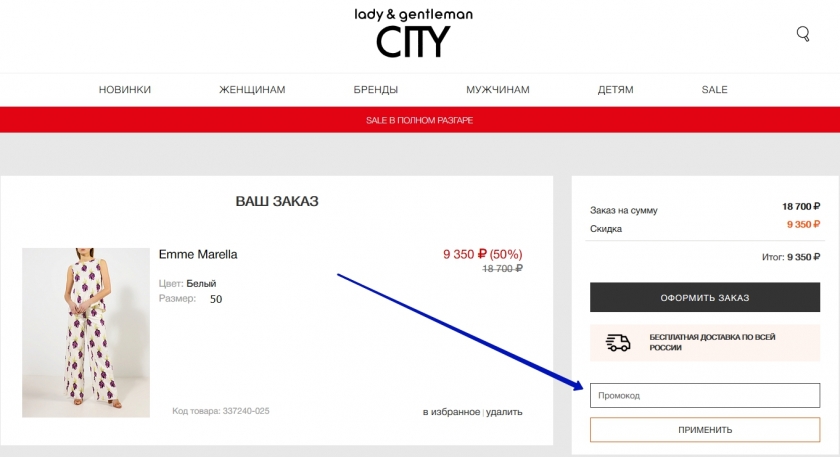
Task: Click БЕСПЛАТНАЯ ДОСТАВКА ПО ВСЕЙ РОССИИ text
Action: [712, 342]
